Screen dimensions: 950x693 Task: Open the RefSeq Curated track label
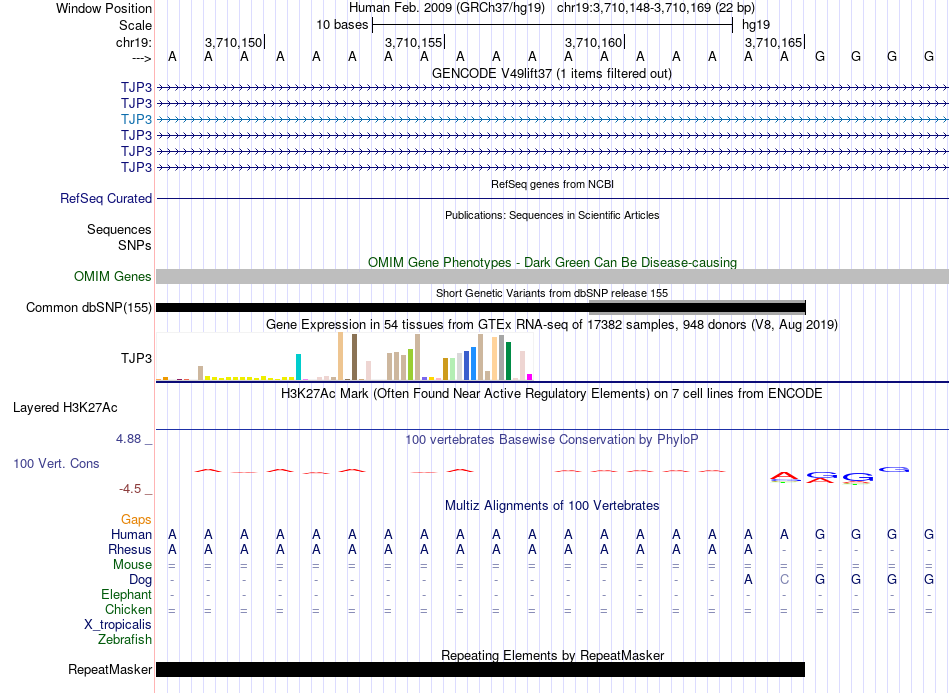[106, 199]
